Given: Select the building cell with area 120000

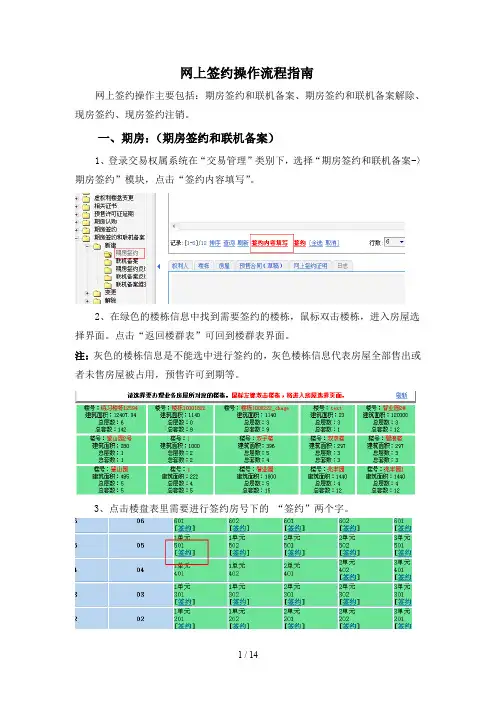Looking at the screenshot, I should coord(386,419).
